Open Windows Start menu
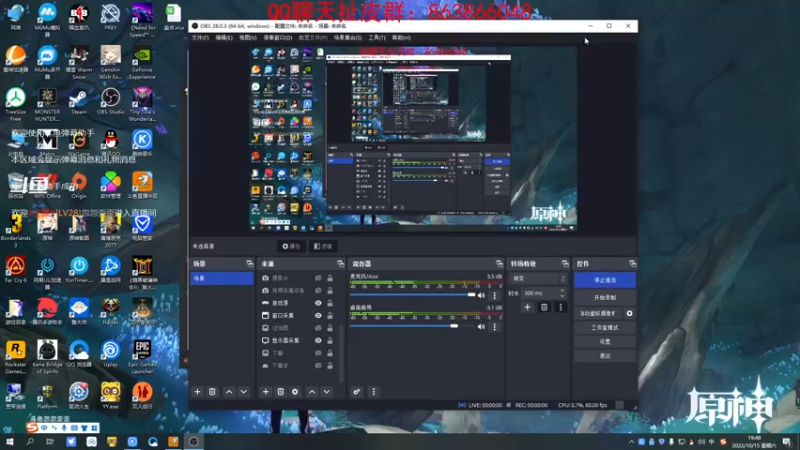Viewport: 800px width, 450px height. 9,442
